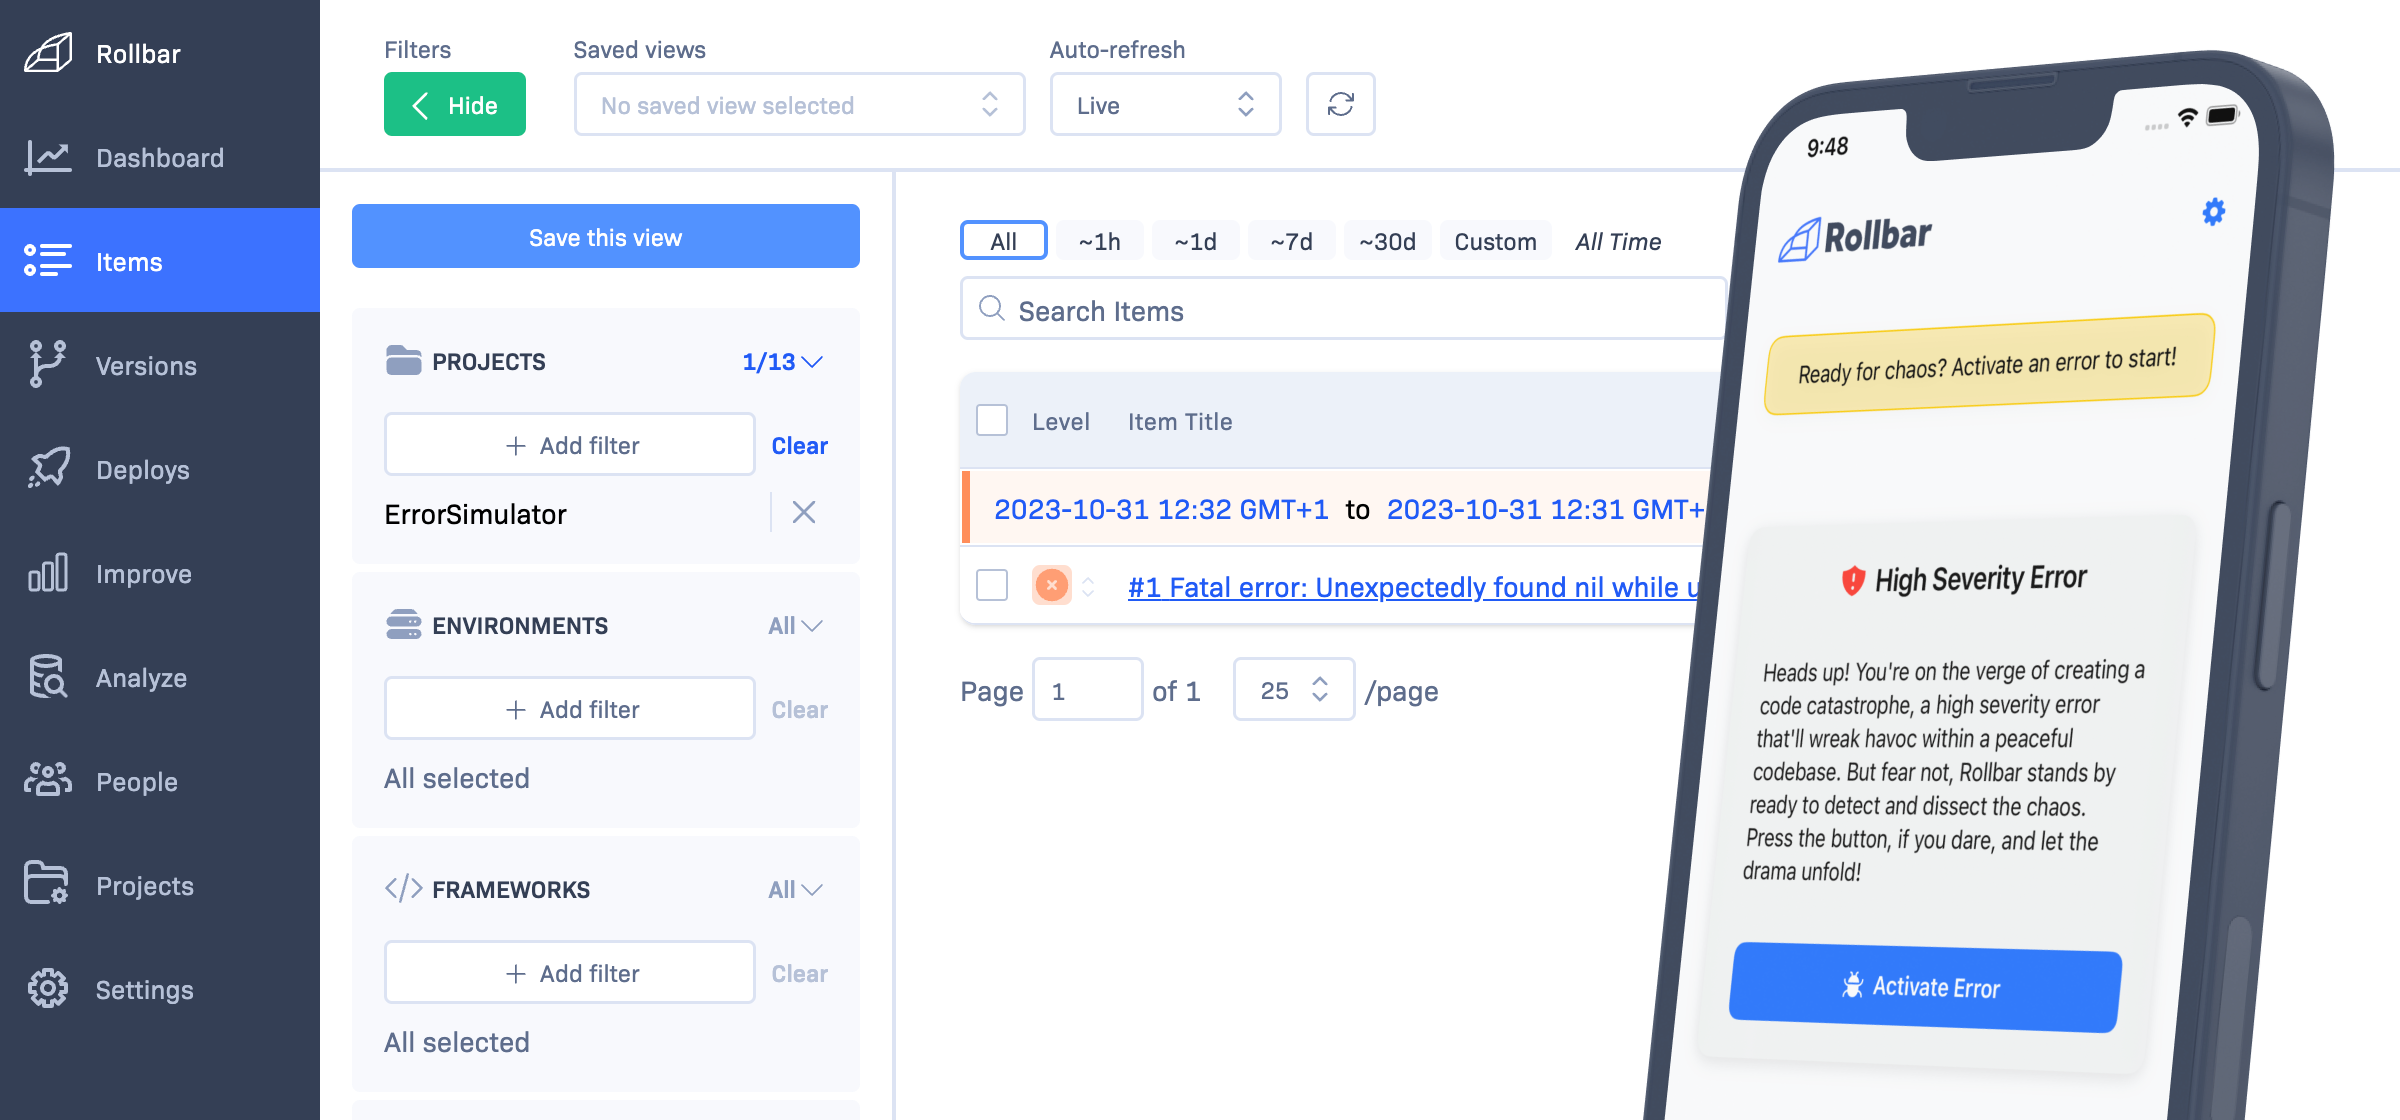Screen dimensions: 2400x1120
Task: Click the People sidebar icon
Action: click(x=47, y=780)
